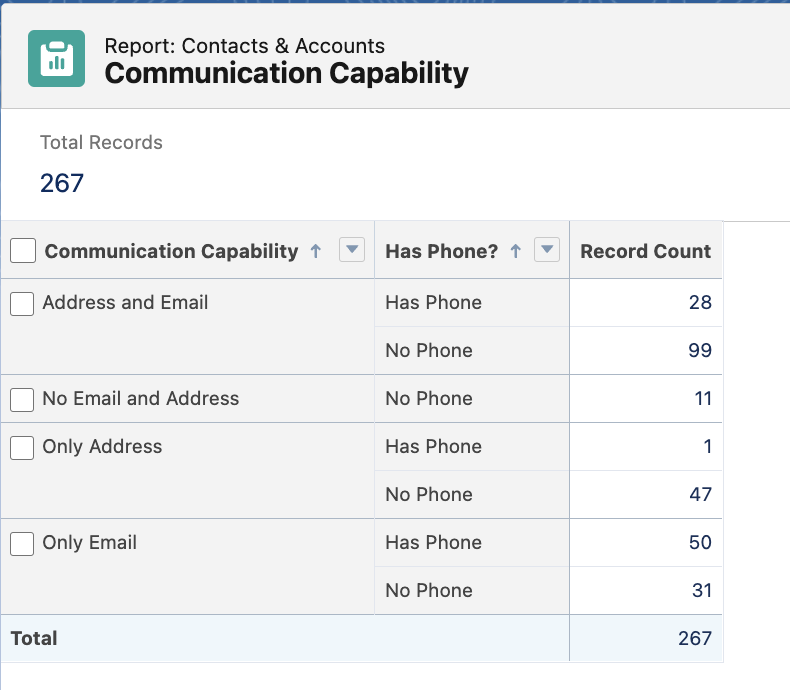
Task: Click sort arrow beside Has Phone? column
Action: click(x=516, y=252)
